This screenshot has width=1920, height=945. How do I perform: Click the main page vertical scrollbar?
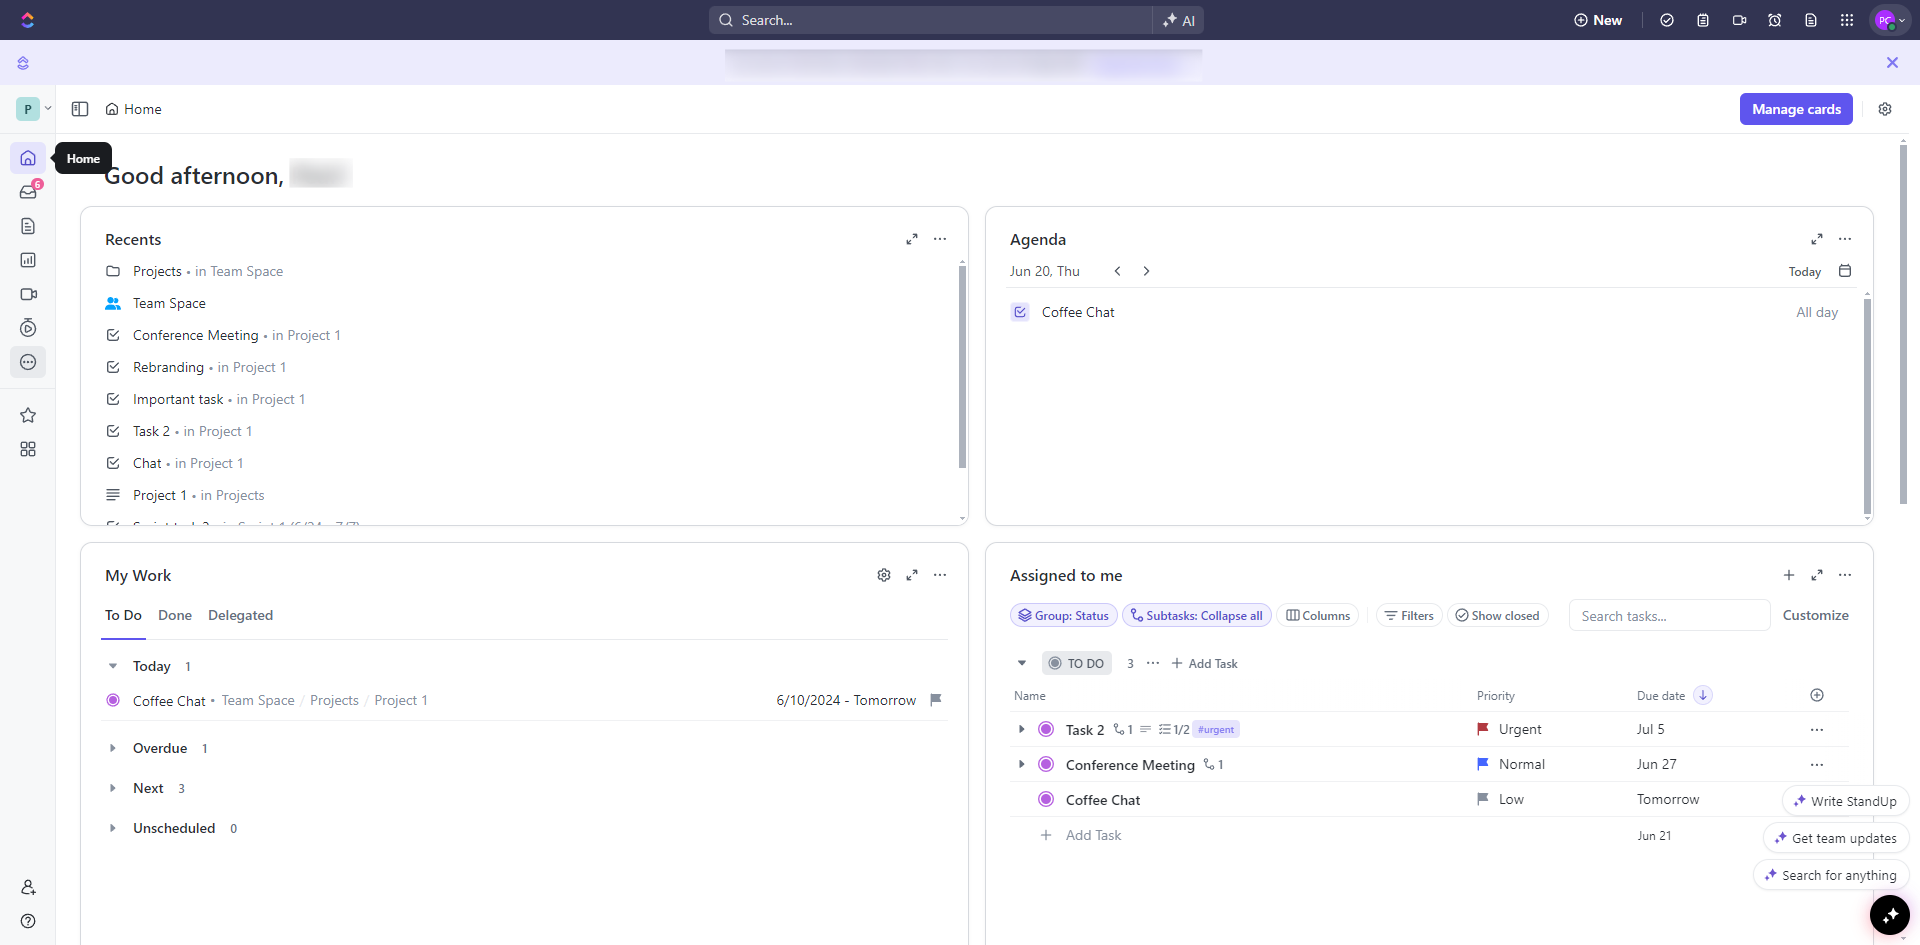click(1903, 325)
